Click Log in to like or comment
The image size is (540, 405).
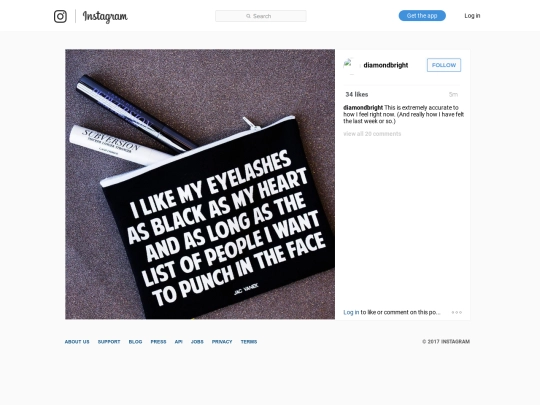[351, 312]
